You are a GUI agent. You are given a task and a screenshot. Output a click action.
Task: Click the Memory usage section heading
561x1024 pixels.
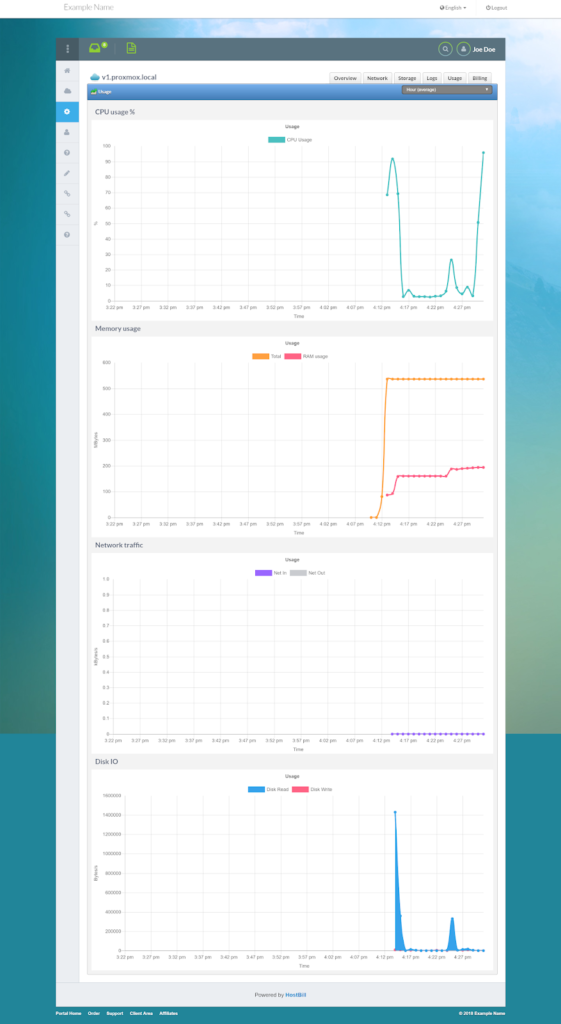click(118, 328)
